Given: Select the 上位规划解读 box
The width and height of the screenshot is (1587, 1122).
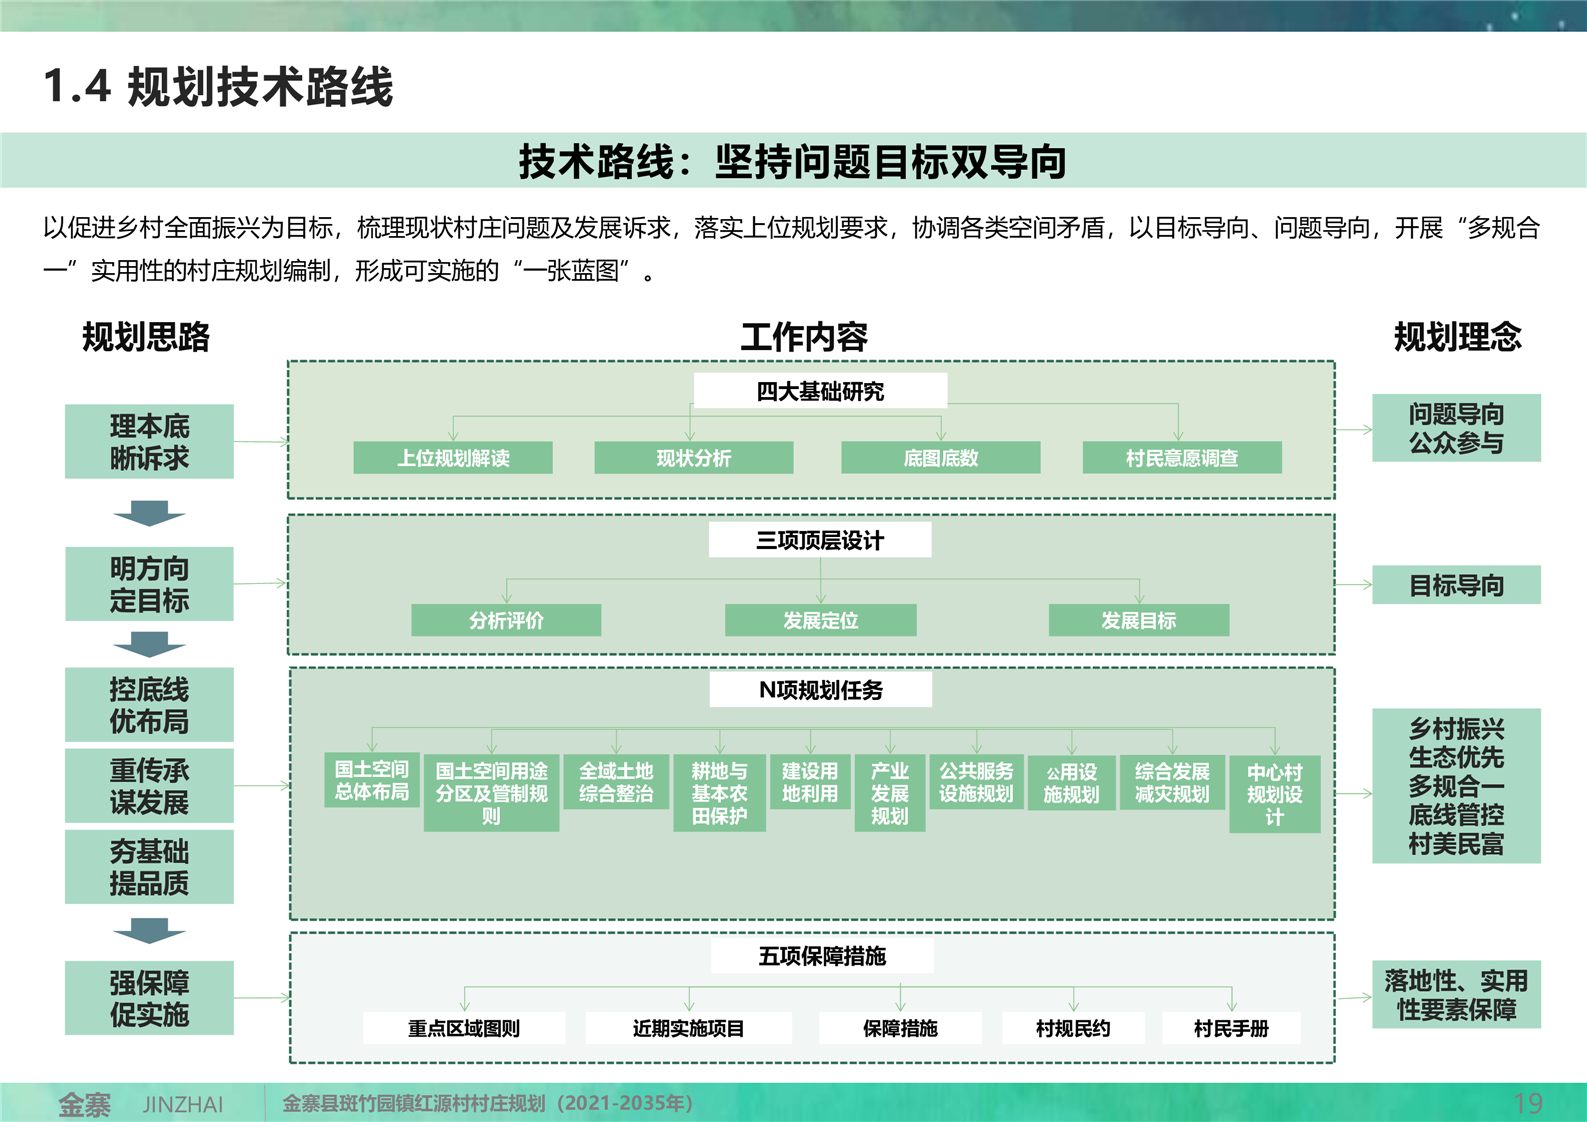Looking at the screenshot, I should 453,458.
